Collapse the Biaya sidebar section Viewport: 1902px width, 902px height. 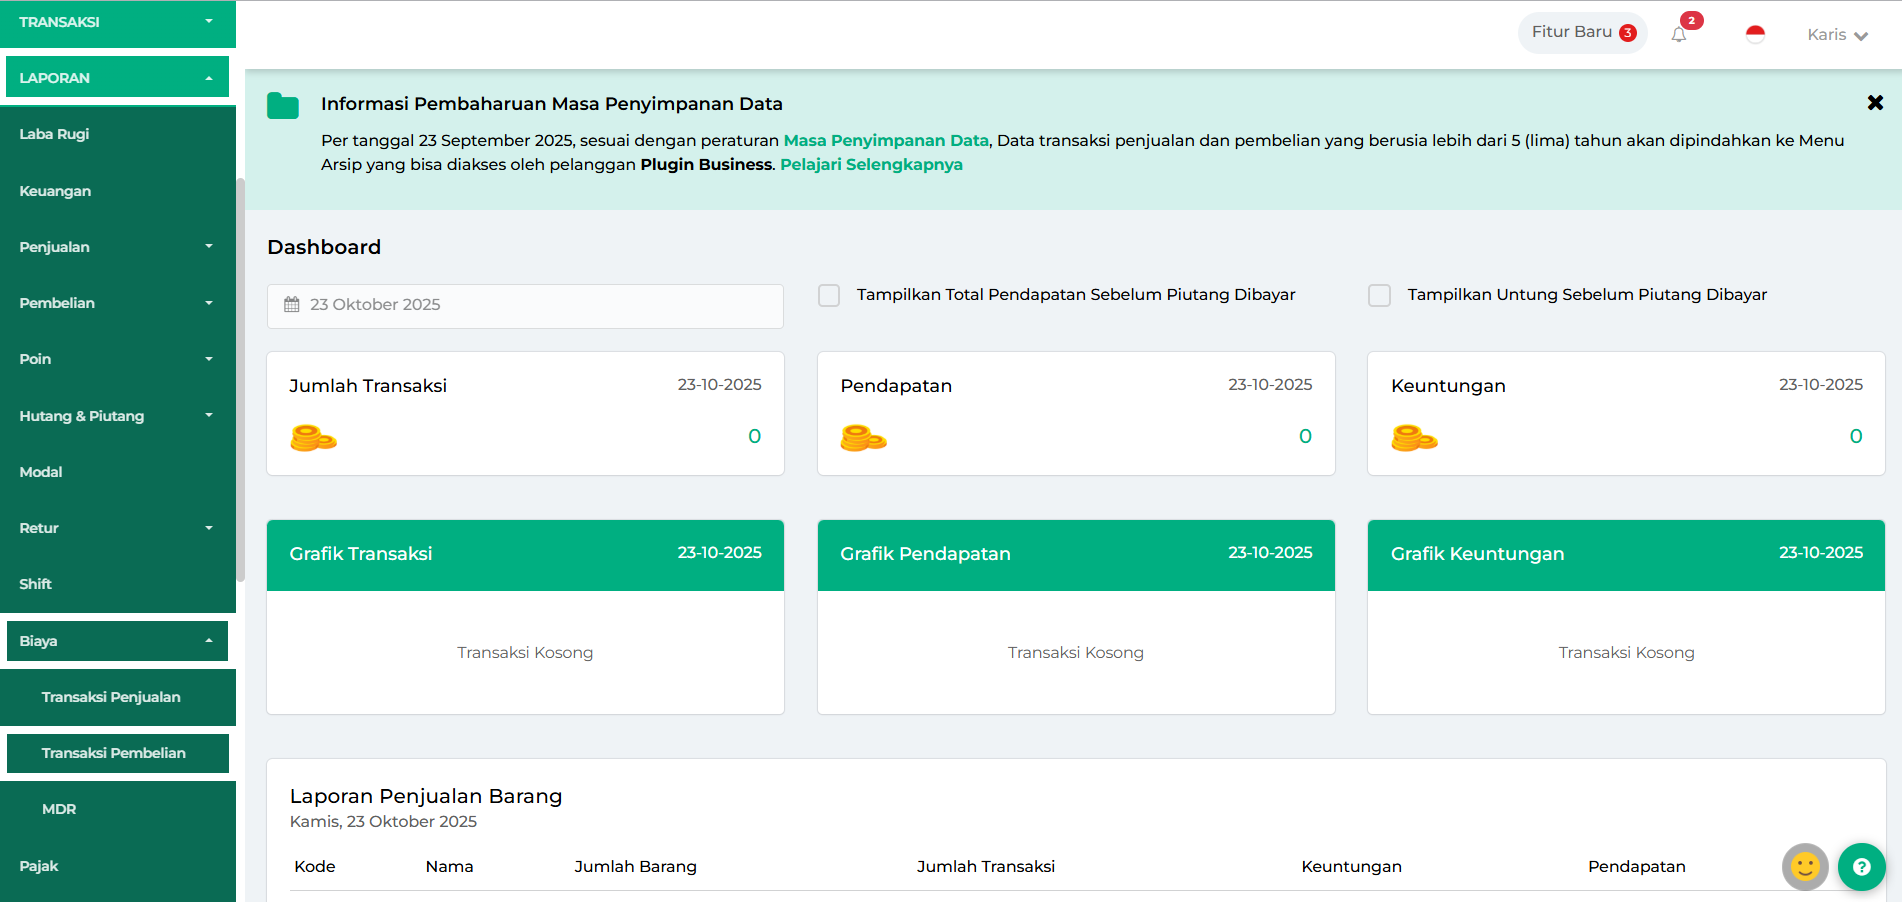(117, 641)
